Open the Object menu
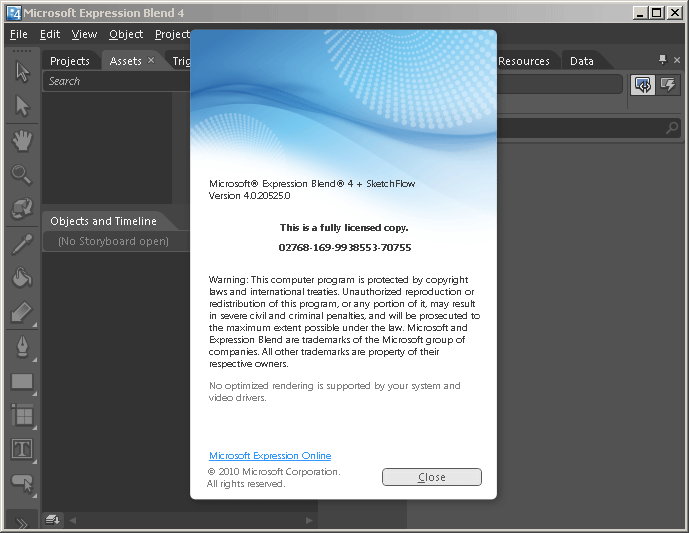This screenshot has height=533, width=689. [126, 34]
